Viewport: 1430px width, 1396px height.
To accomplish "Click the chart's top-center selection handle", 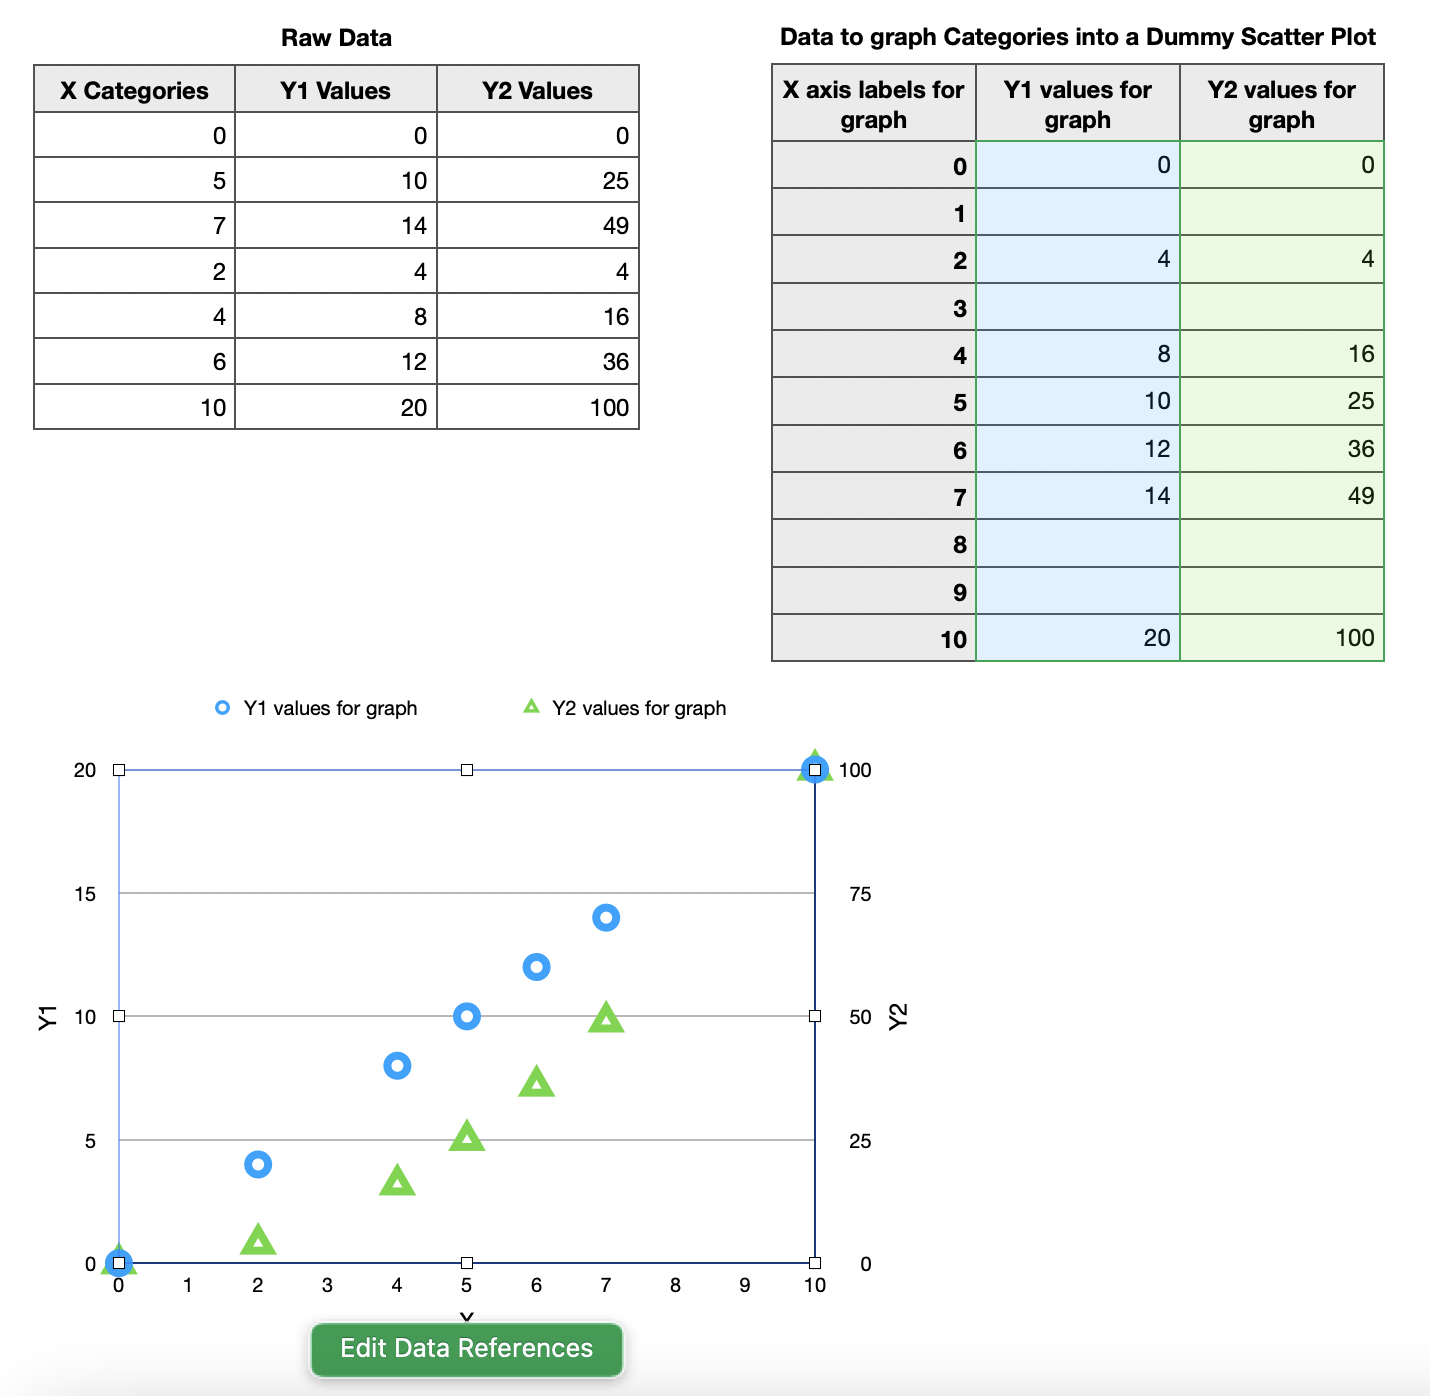I will tap(466, 769).
